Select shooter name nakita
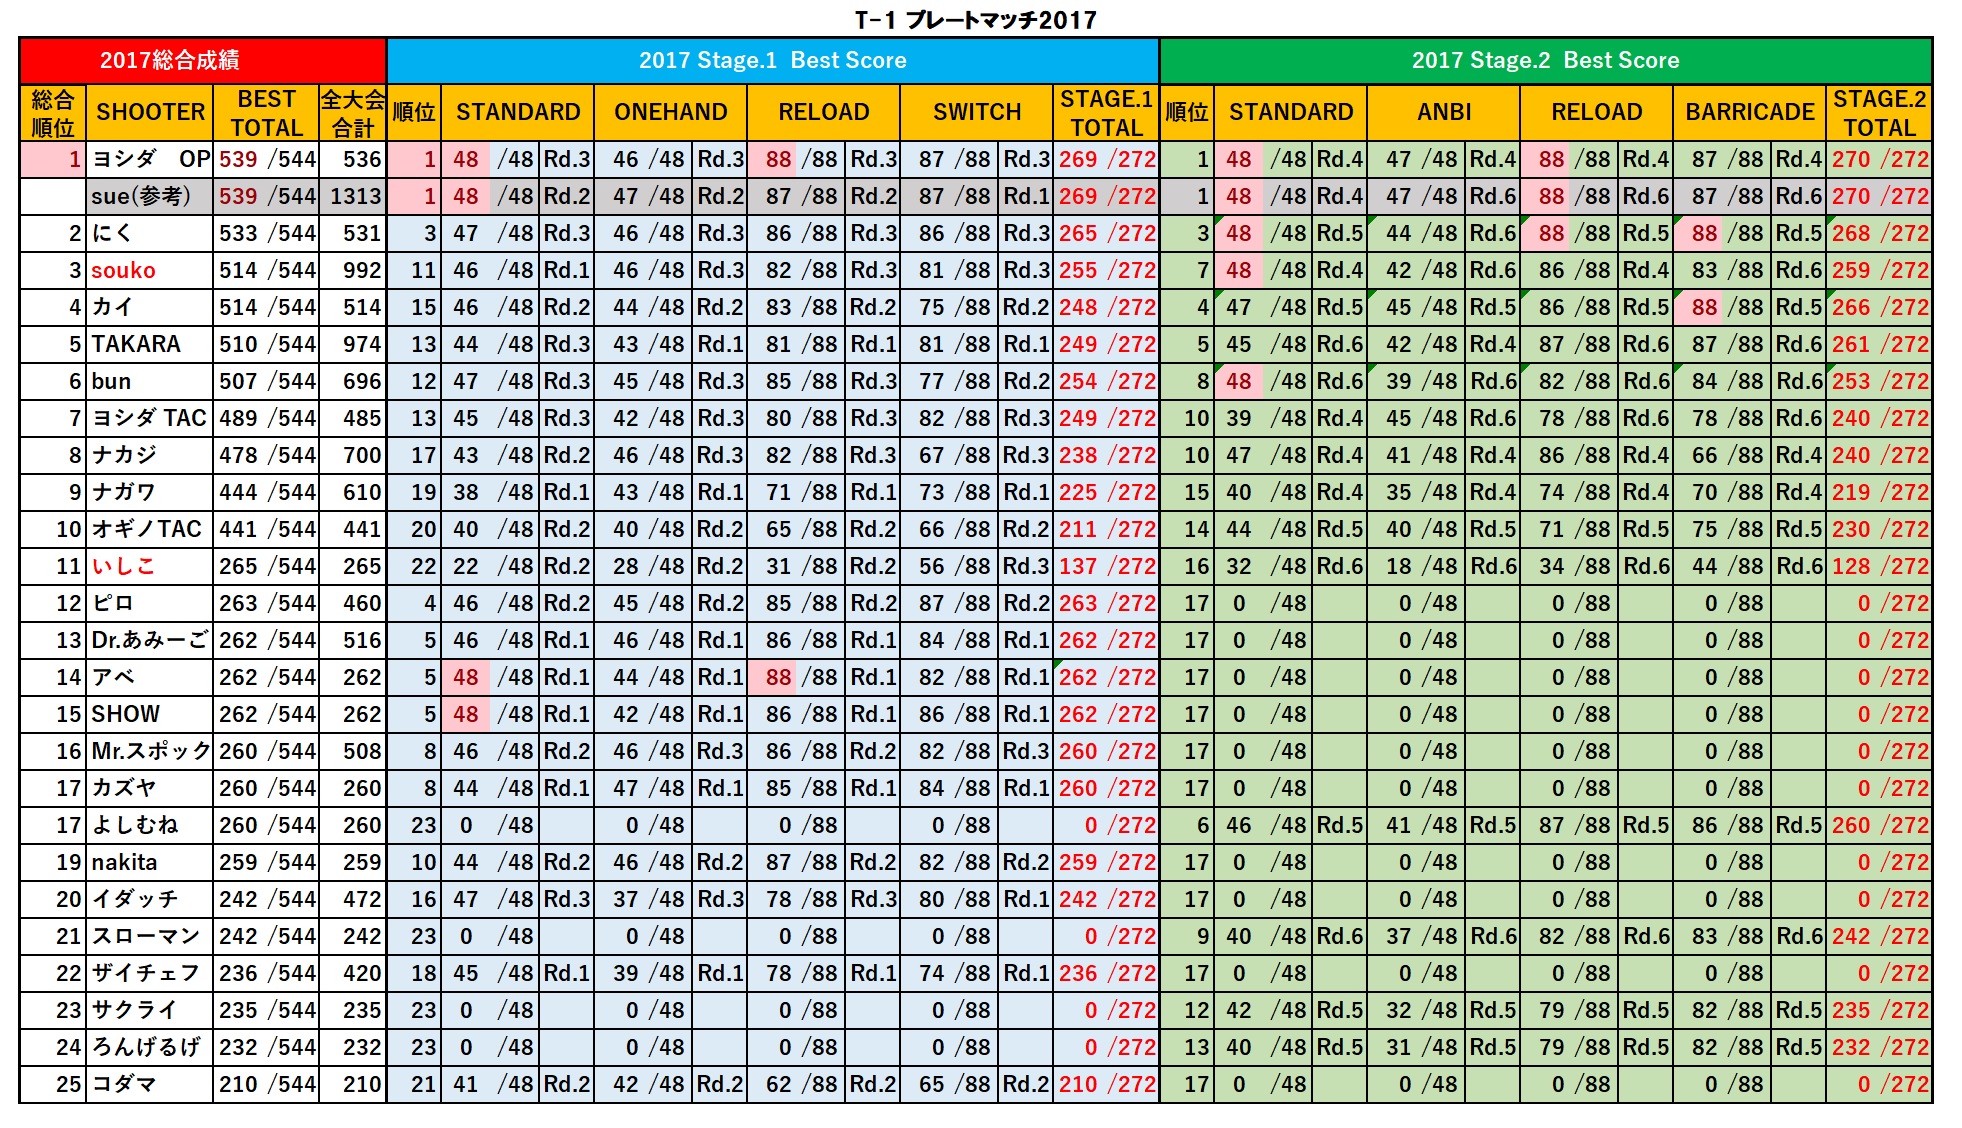 tap(124, 862)
